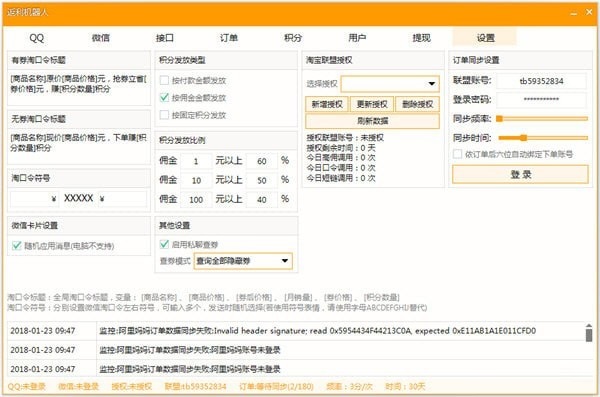Image resolution: width=600 pixels, height=397 pixels.
Task: Click the 刷新数据 button
Action: (372, 121)
